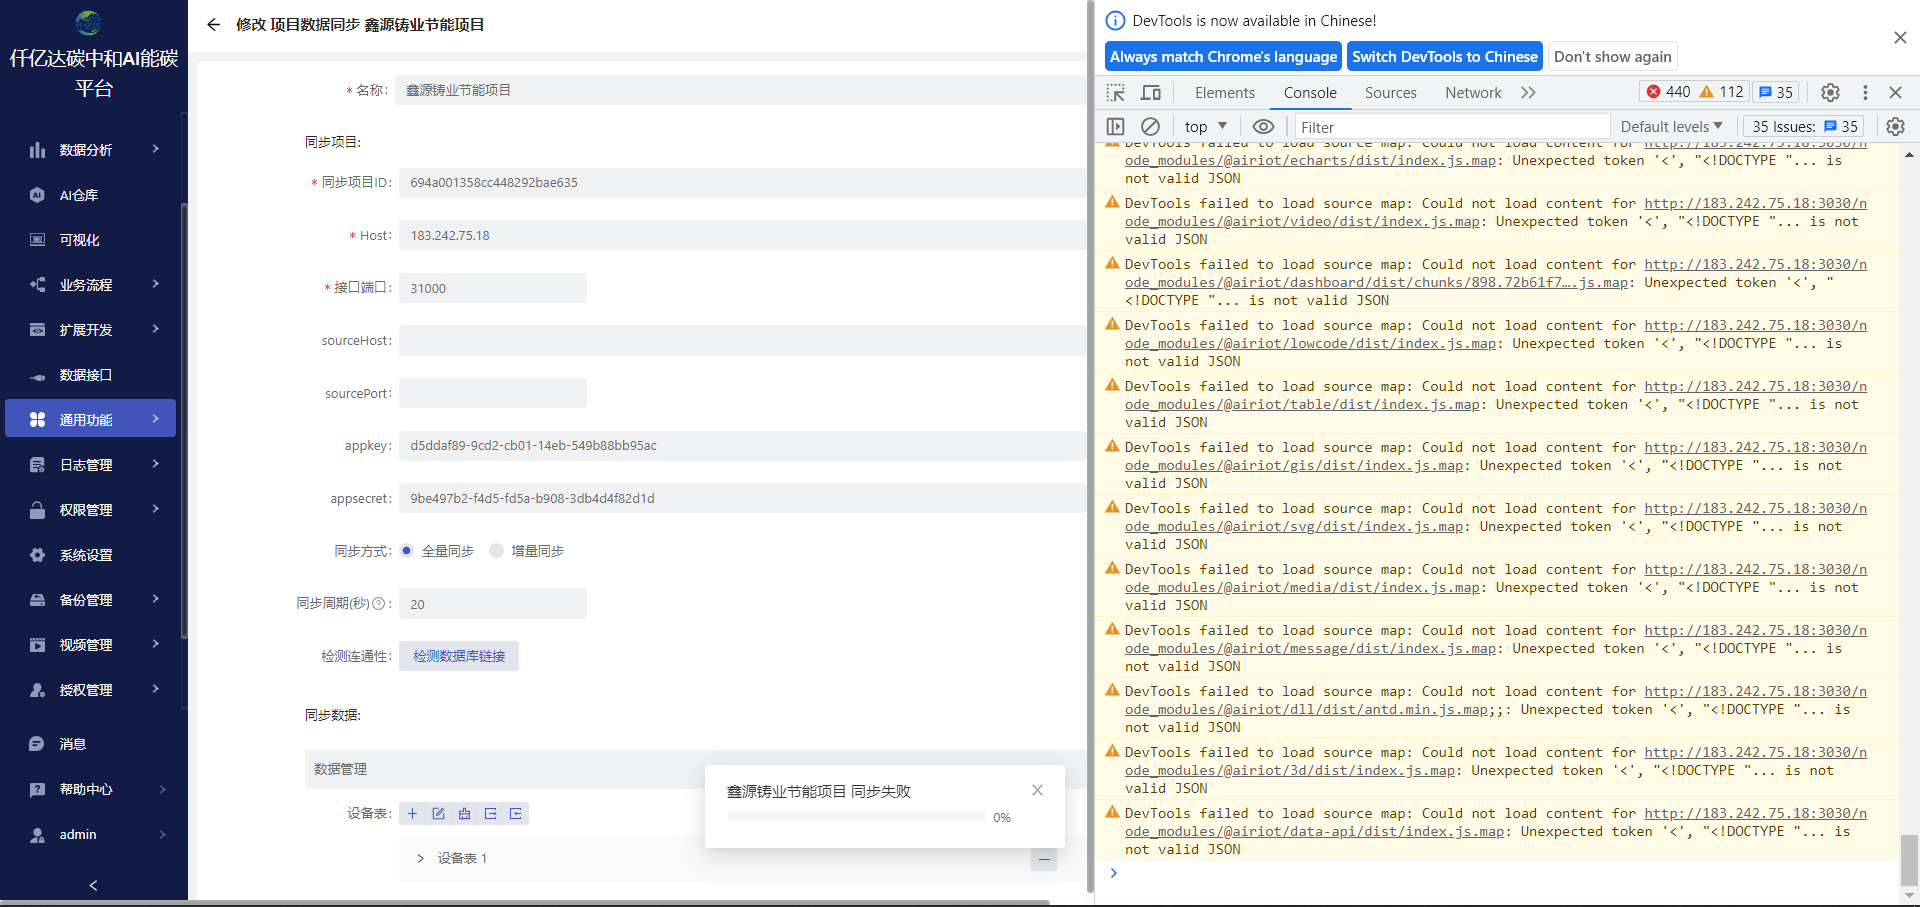Click the add (+) icon beside 设备表
This screenshot has width=1920, height=907.
point(412,814)
